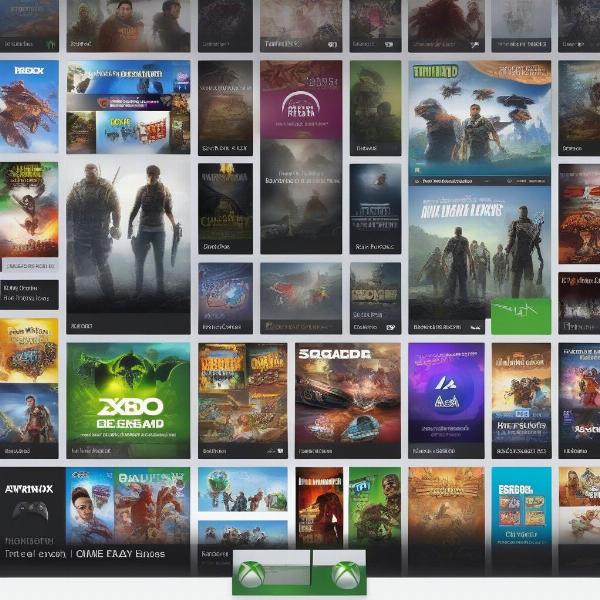600x600 pixels.
Task: Select the green forest tile right of the magenta tile
Action: coord(375,108)
